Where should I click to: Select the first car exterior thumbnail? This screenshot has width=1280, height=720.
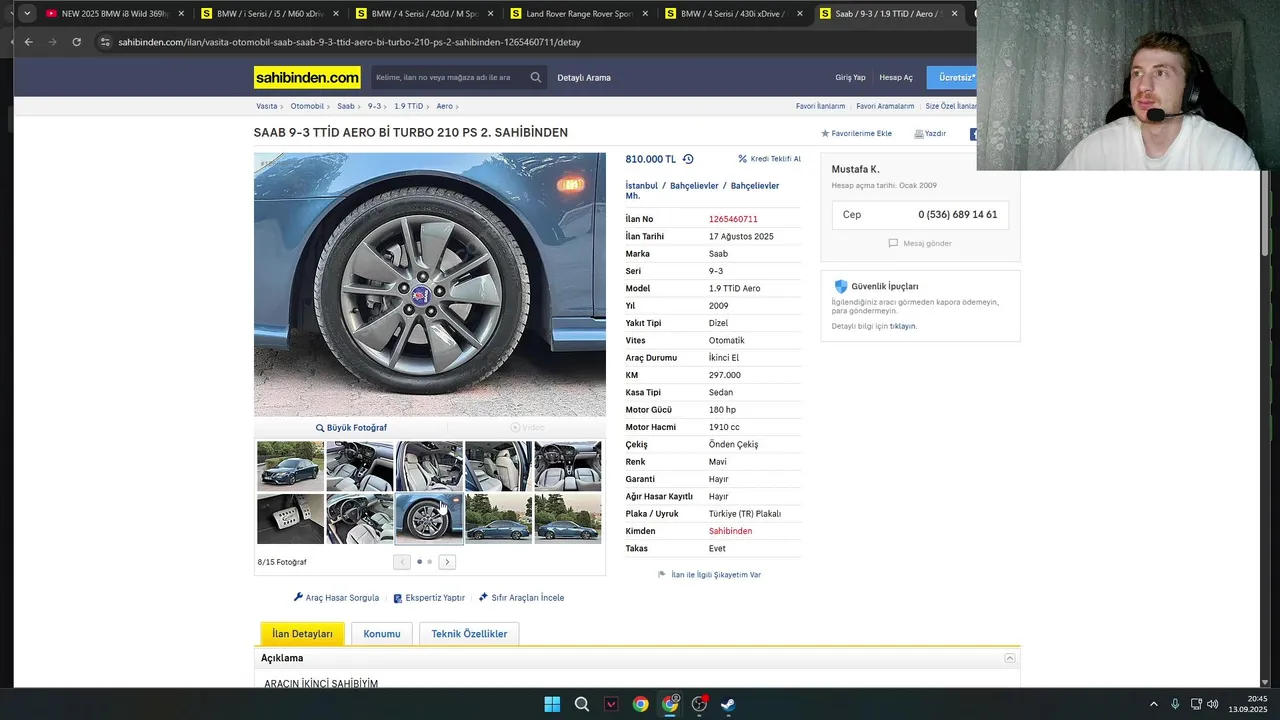(290, 466)
